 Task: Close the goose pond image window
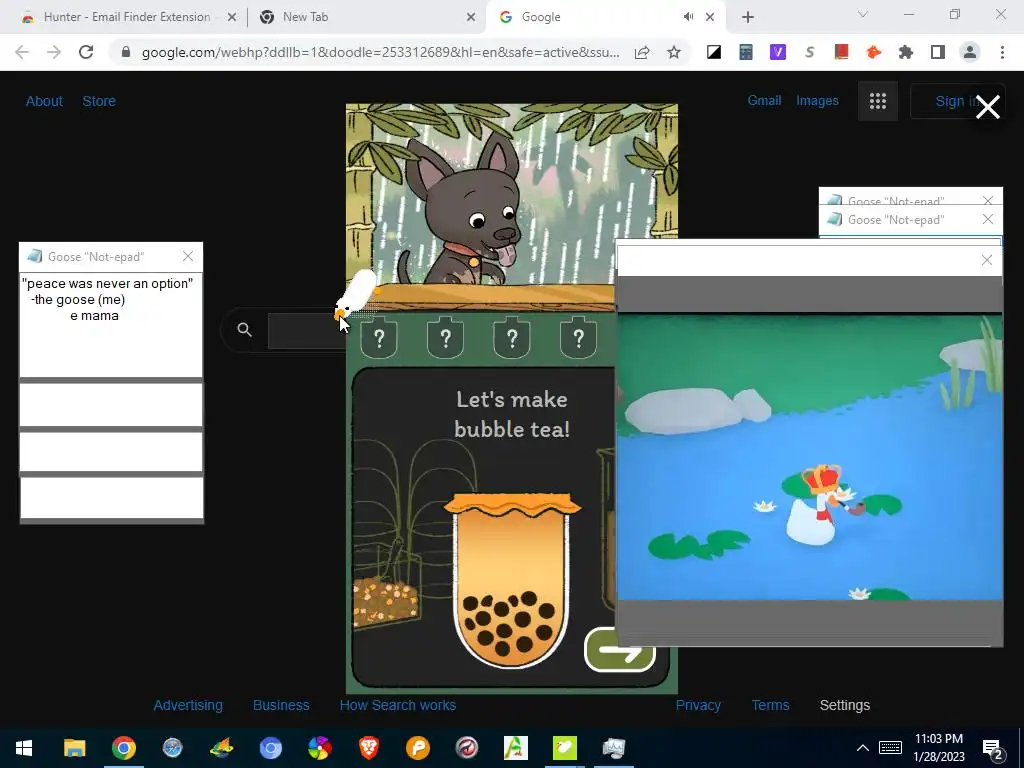pyautogui.click(x=987, y=261)
